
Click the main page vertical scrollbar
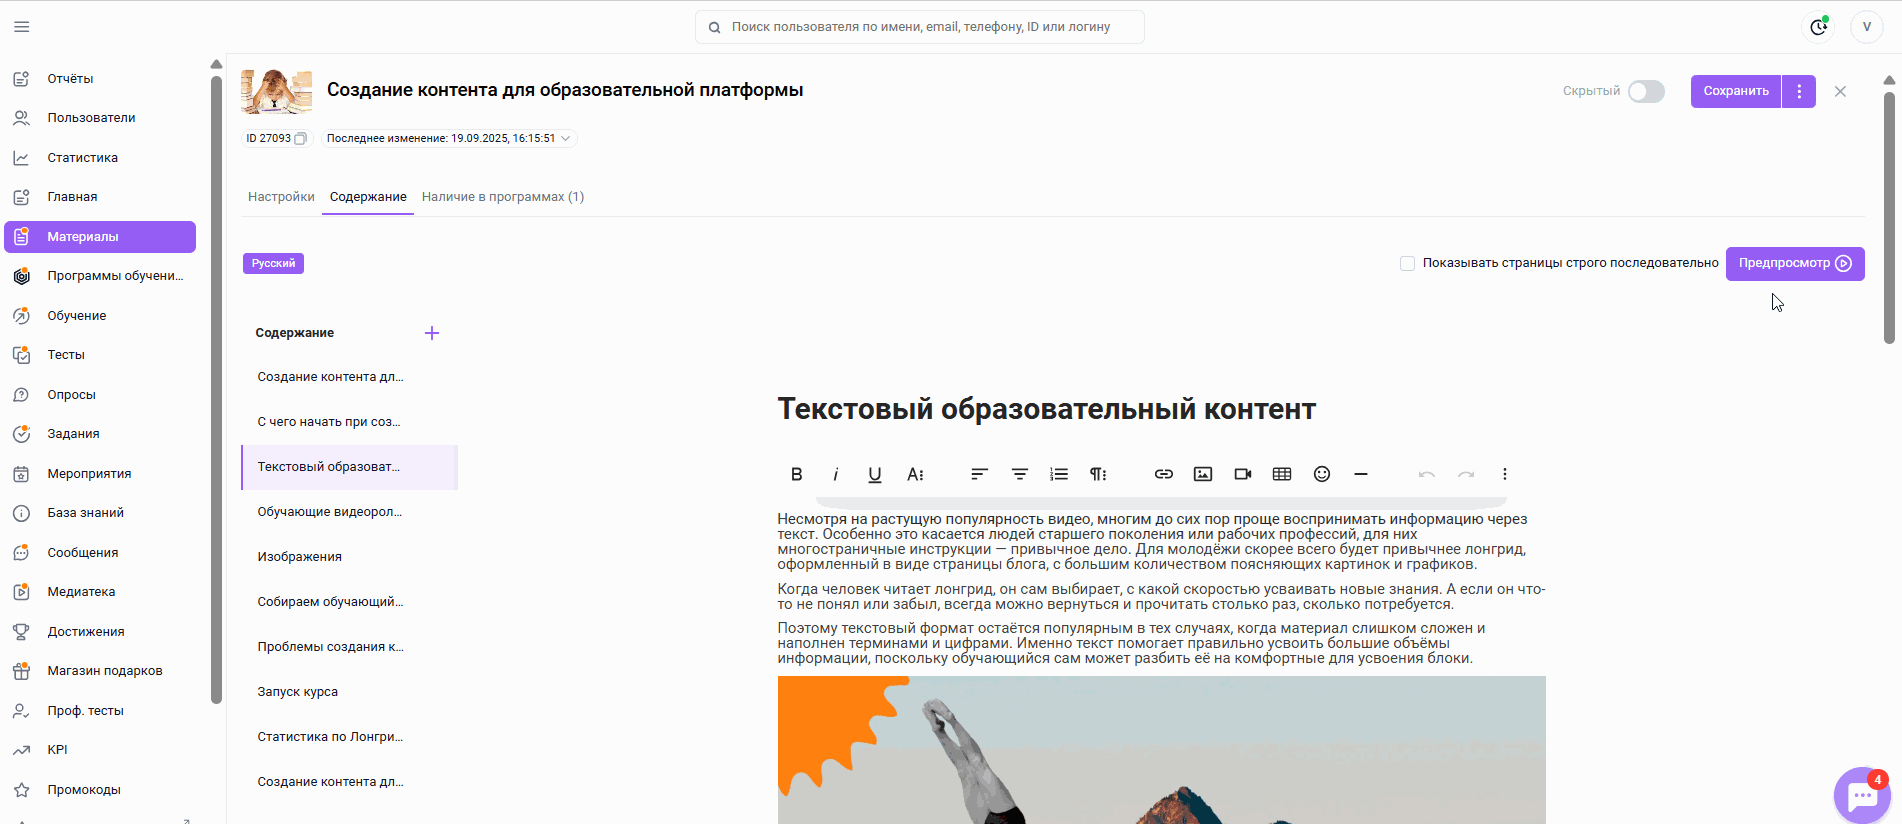point(1889,218)
